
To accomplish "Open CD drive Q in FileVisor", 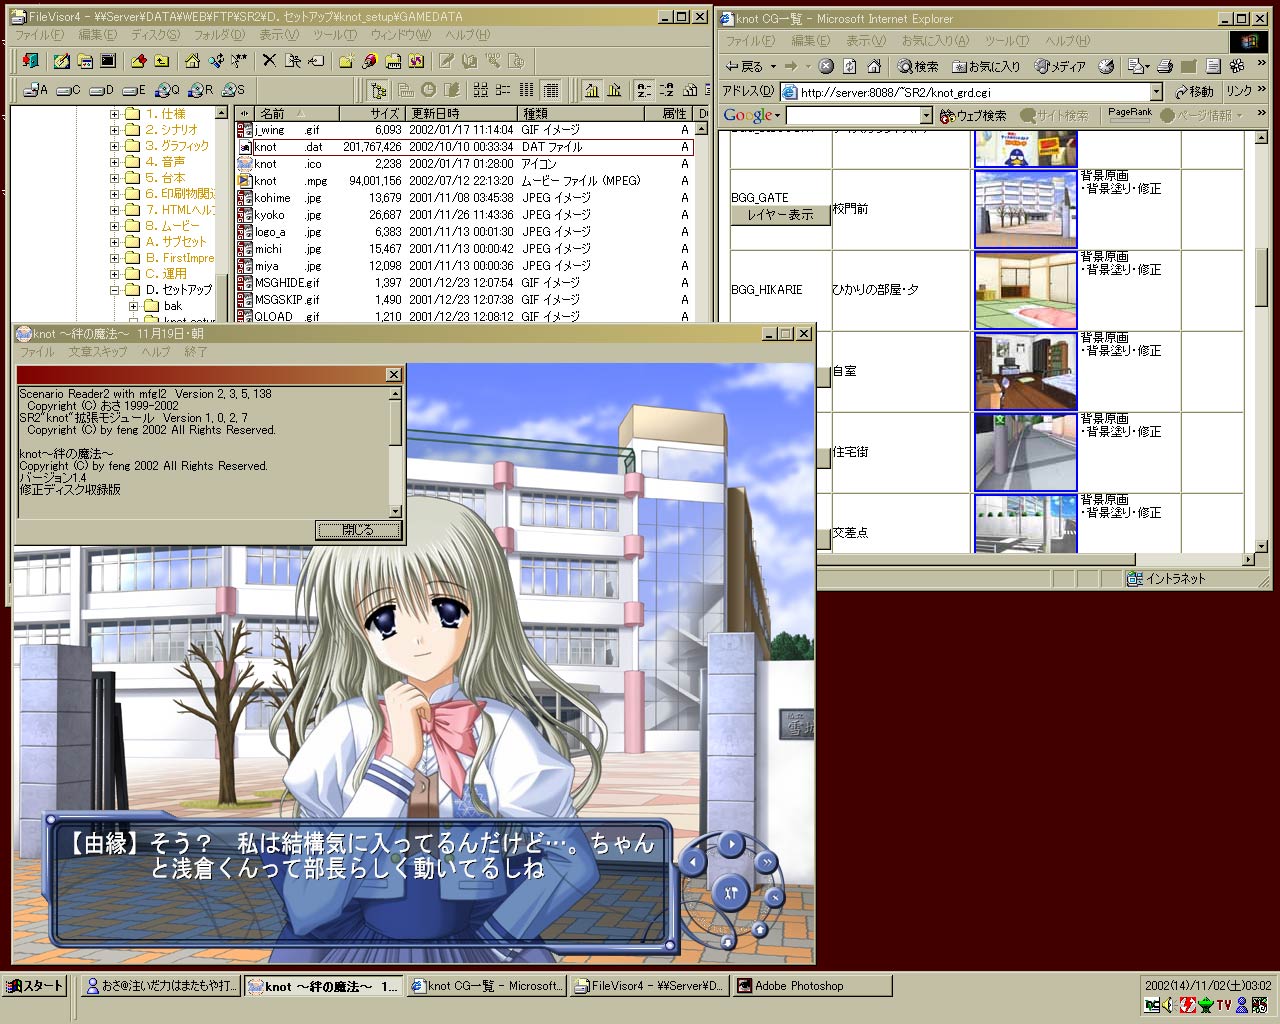I will click(167, 90).
